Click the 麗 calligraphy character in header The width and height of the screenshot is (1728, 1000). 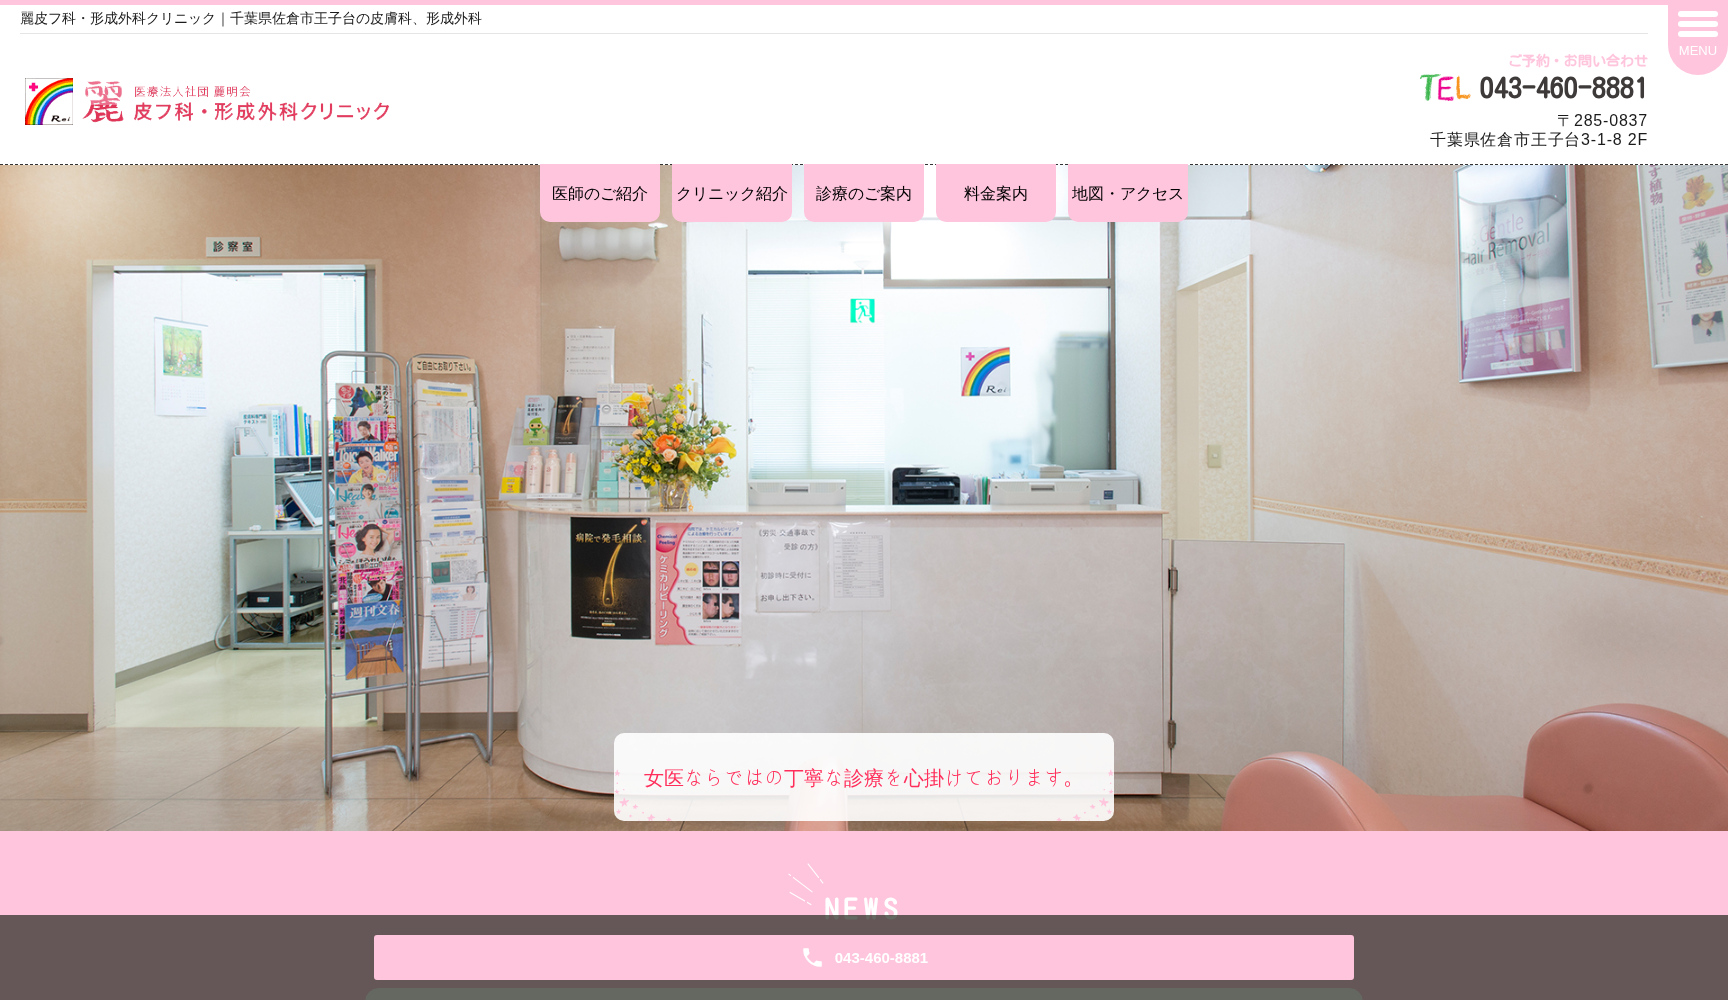click(105, 101)
